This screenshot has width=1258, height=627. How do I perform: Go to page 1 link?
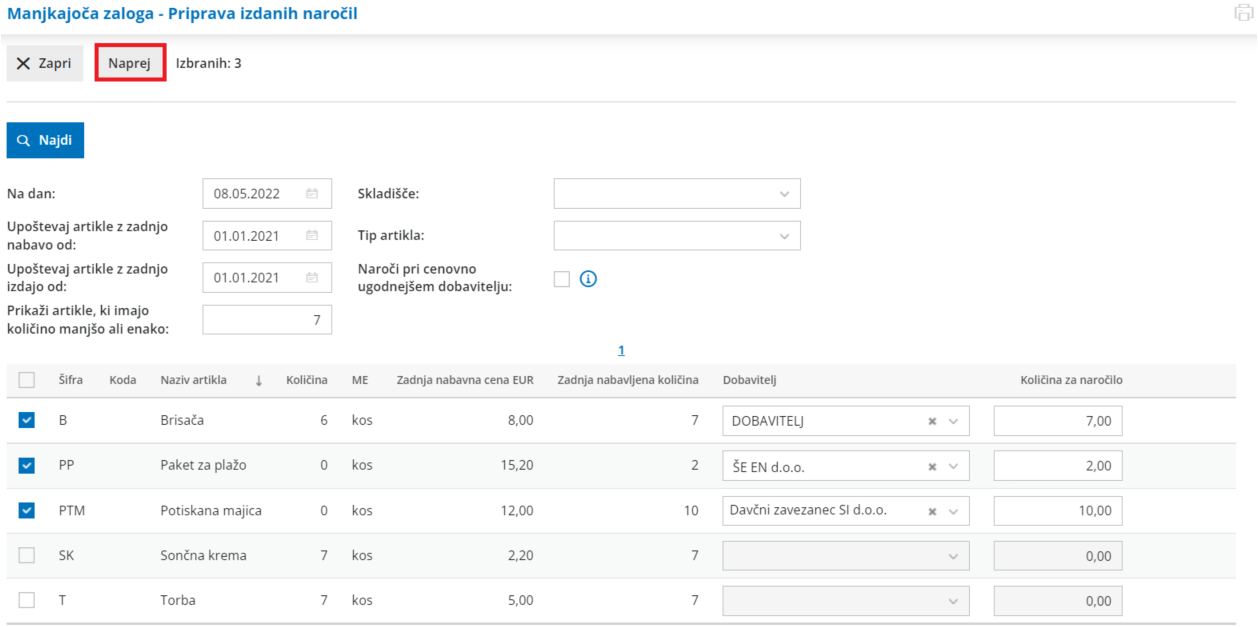coord(621,350)
